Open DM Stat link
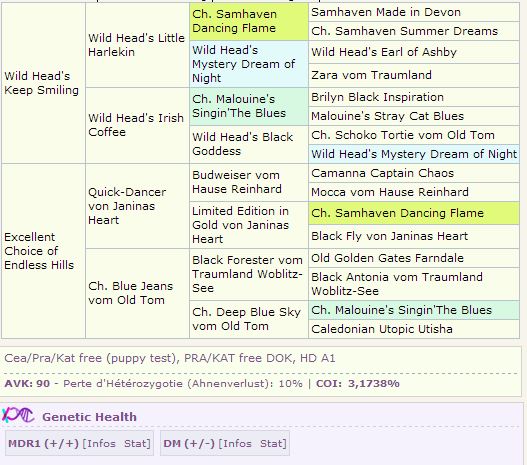Screen dimensions: 527x465 pyautogui.click(x=271, y=443)
